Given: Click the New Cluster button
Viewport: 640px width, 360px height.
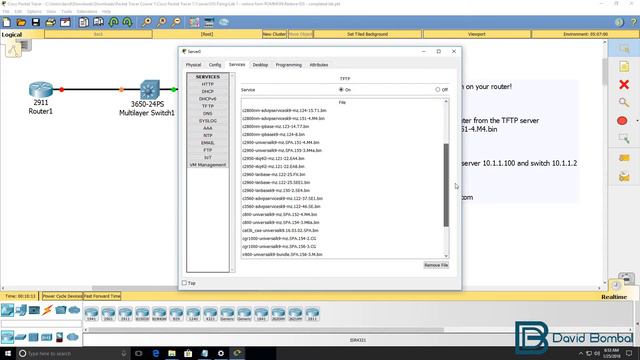Looking at the screenshot, I should (x=274, y=34).
